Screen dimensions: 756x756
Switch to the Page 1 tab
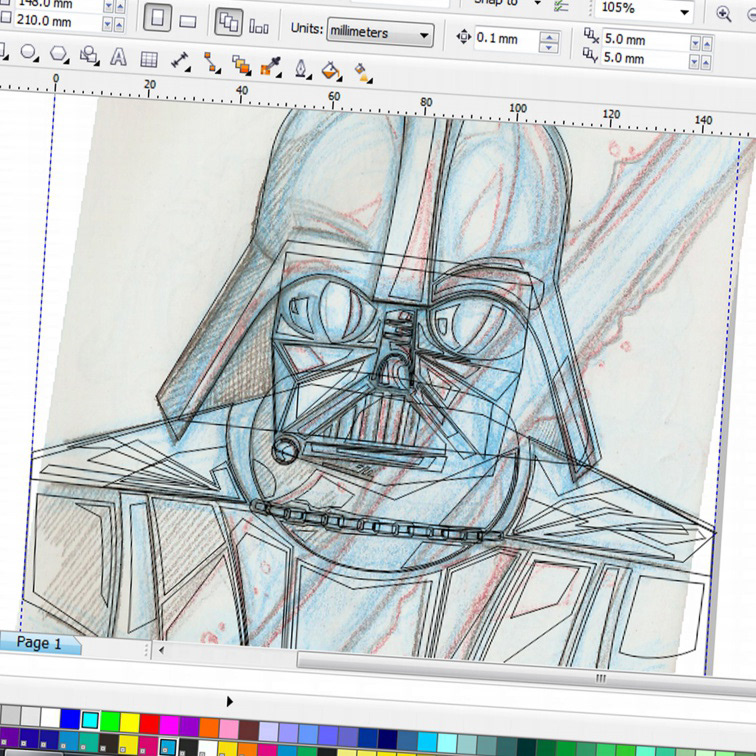(40, 643)
